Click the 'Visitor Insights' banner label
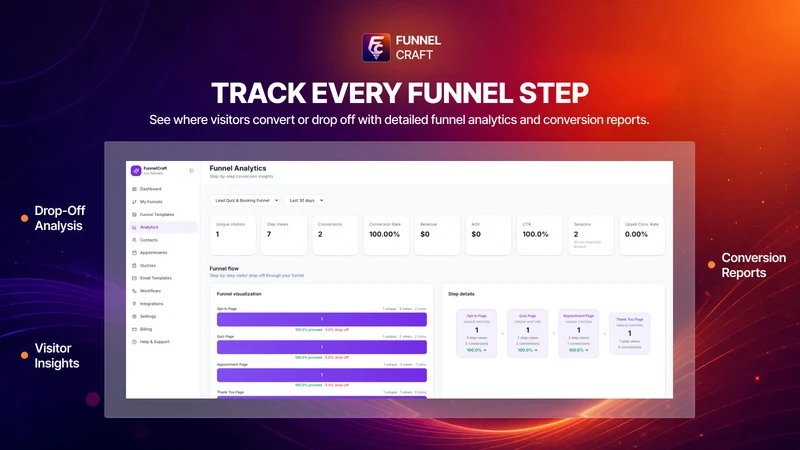The height and width of the screenshot is (450, 800). tap(57, 356)
